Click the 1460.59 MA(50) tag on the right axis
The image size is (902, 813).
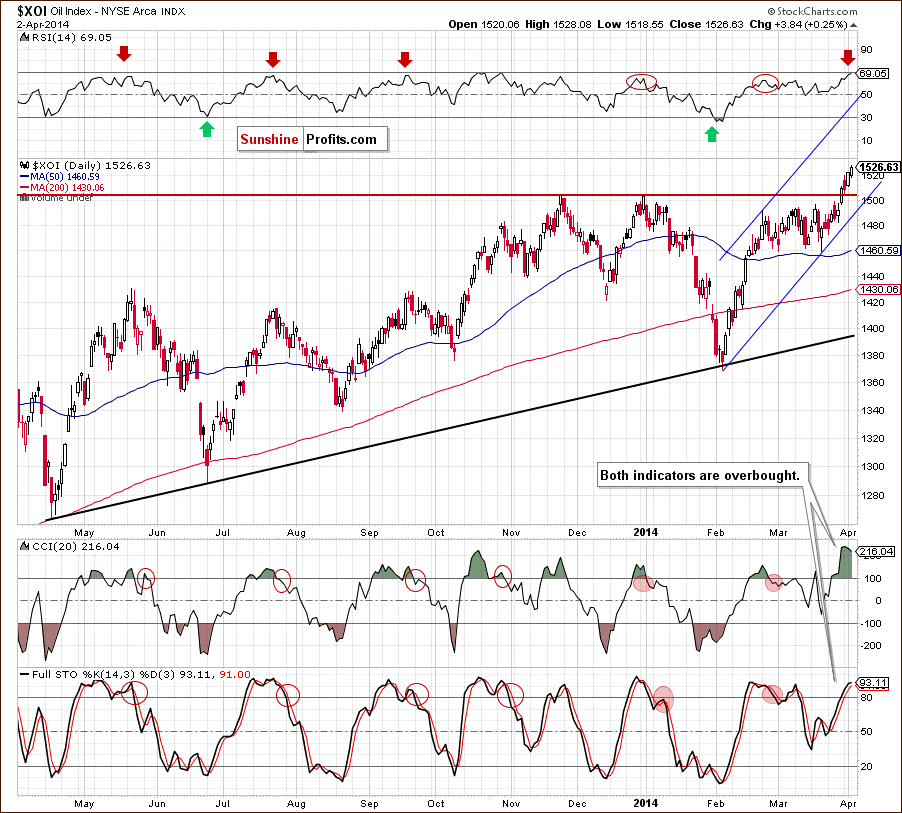[878, 251]
